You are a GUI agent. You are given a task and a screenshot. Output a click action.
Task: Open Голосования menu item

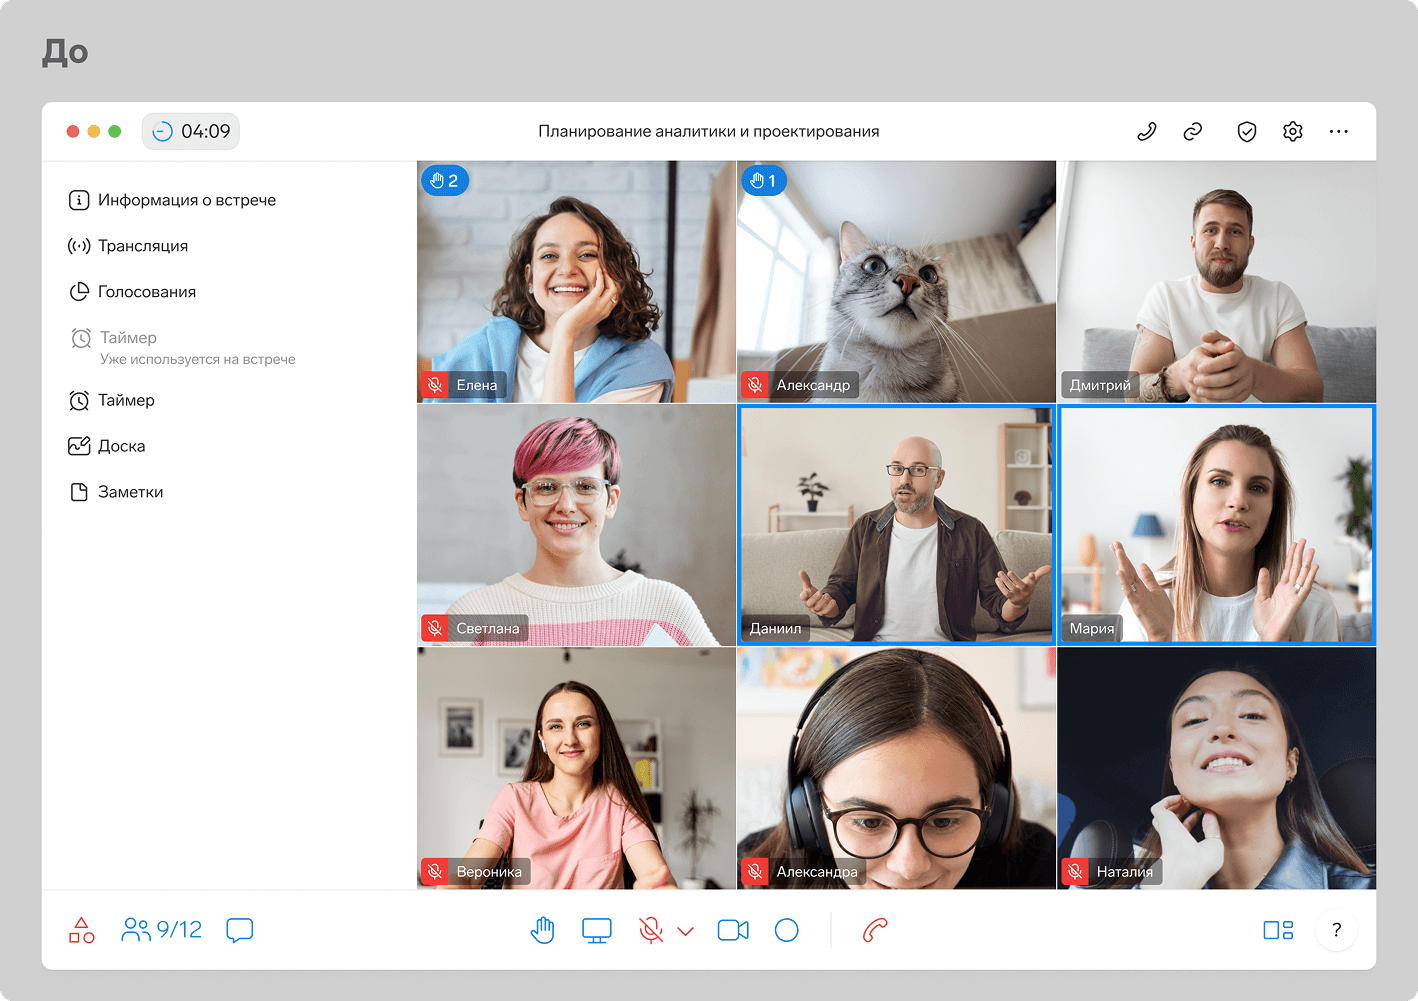[x=132, y=292]
